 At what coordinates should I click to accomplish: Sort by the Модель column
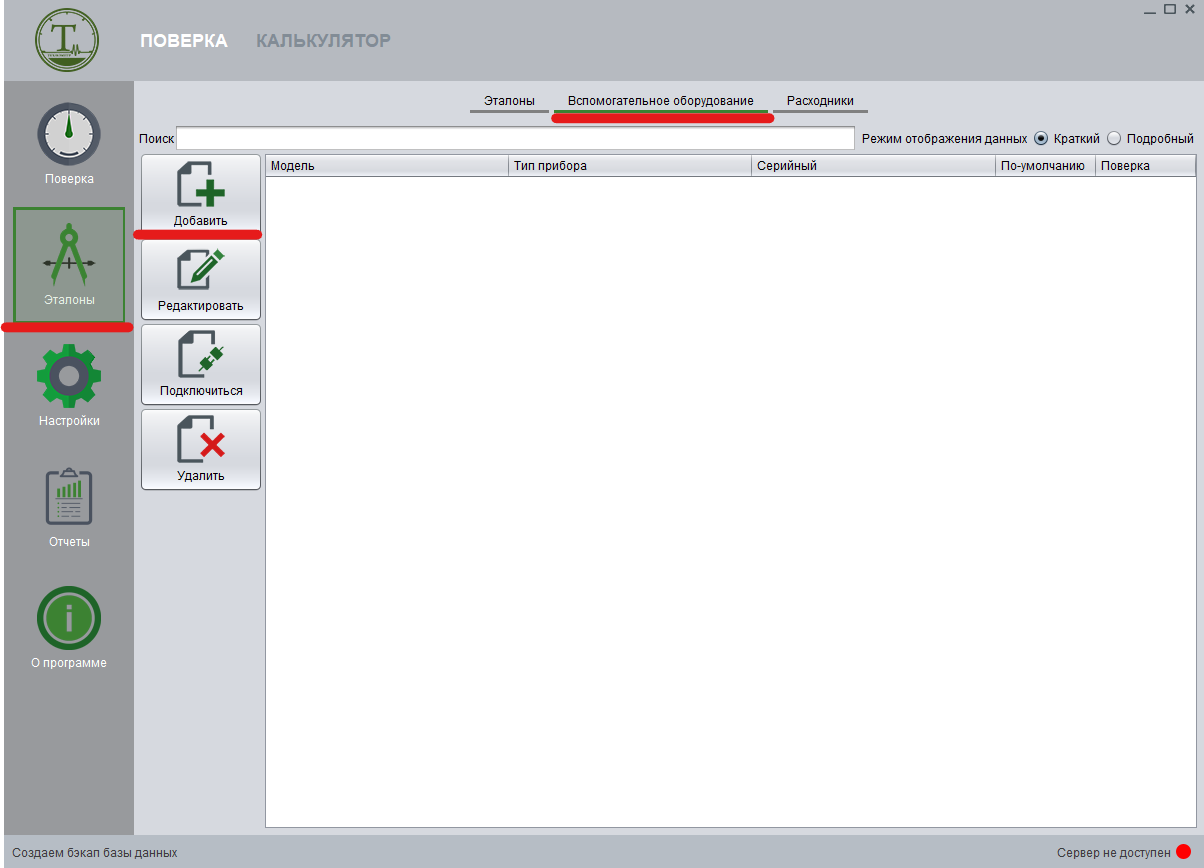coord(385,165)
